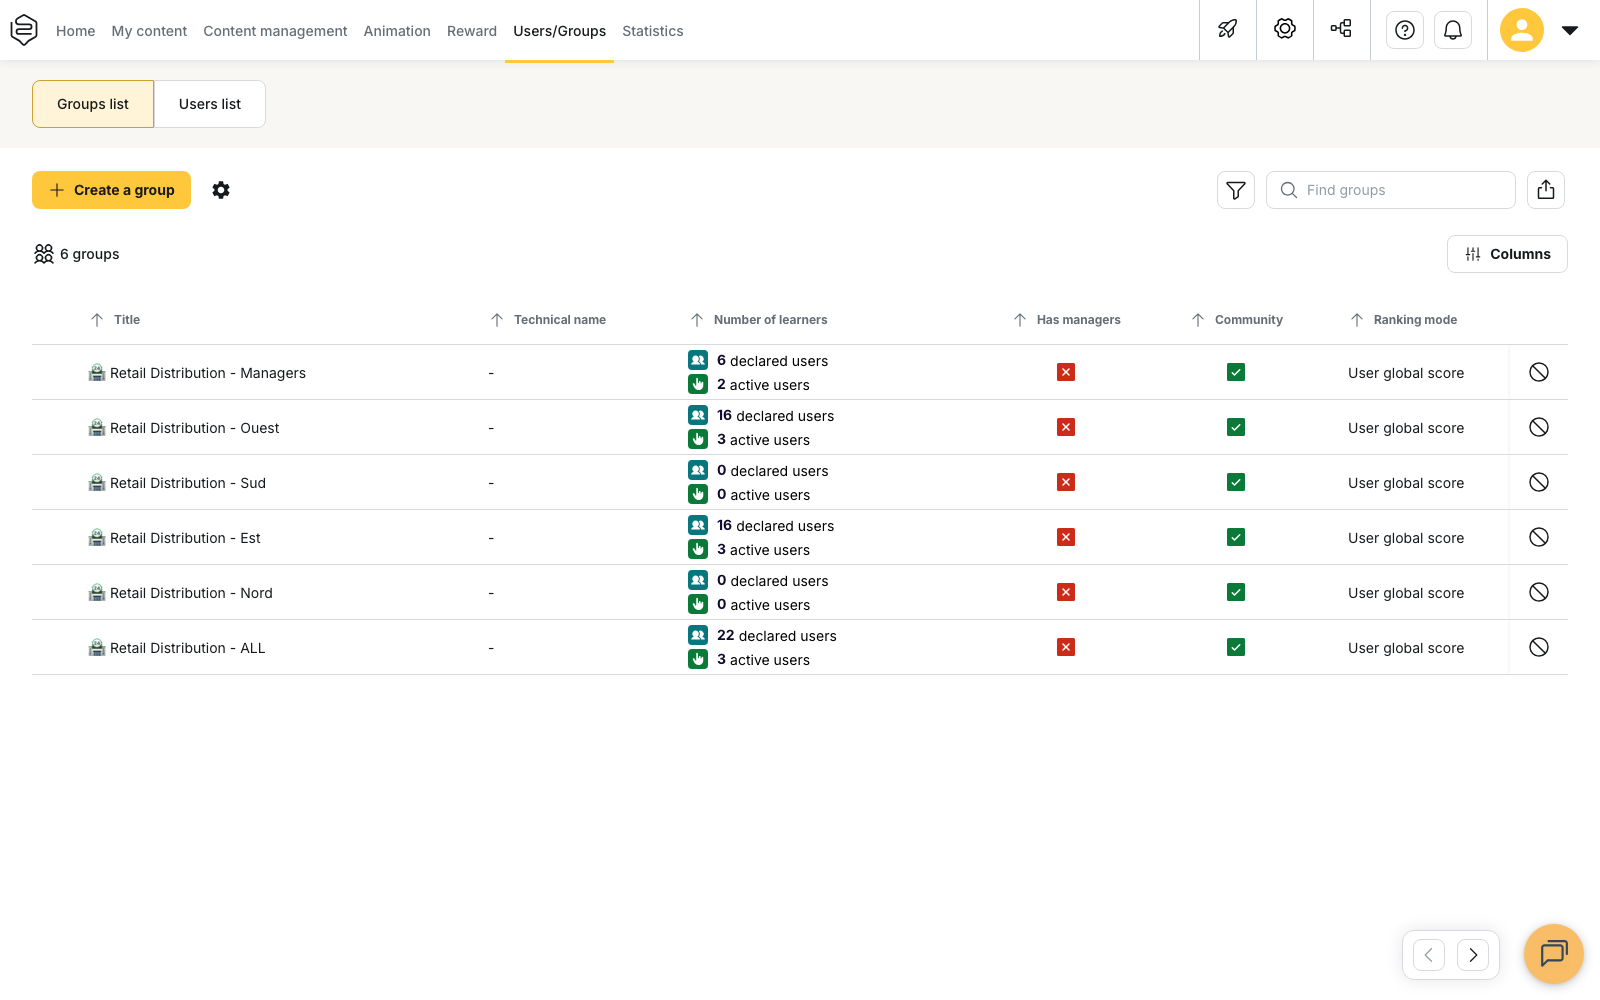Go to the next page arrow
Viewport: 1600px width, 1000px height.
point(1473,955)
